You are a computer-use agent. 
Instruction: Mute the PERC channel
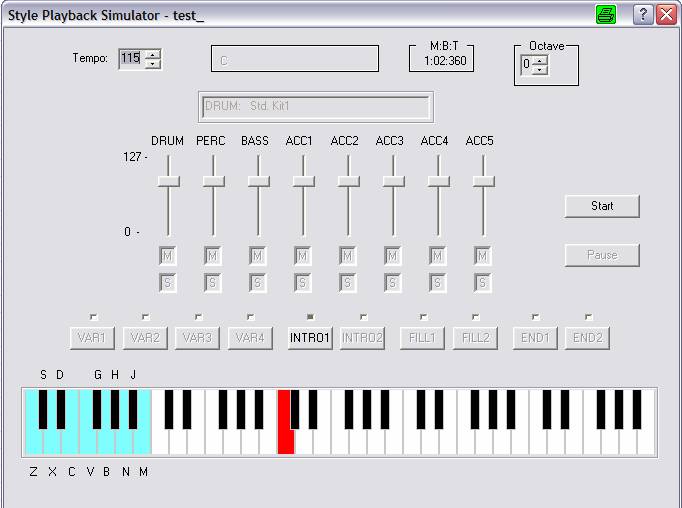(x=213, y=256)
